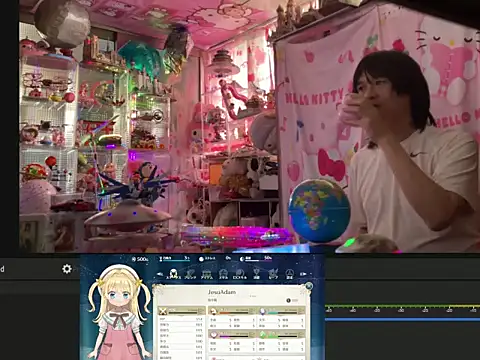Select the house-shaped icon in game menu

point(223,274)
